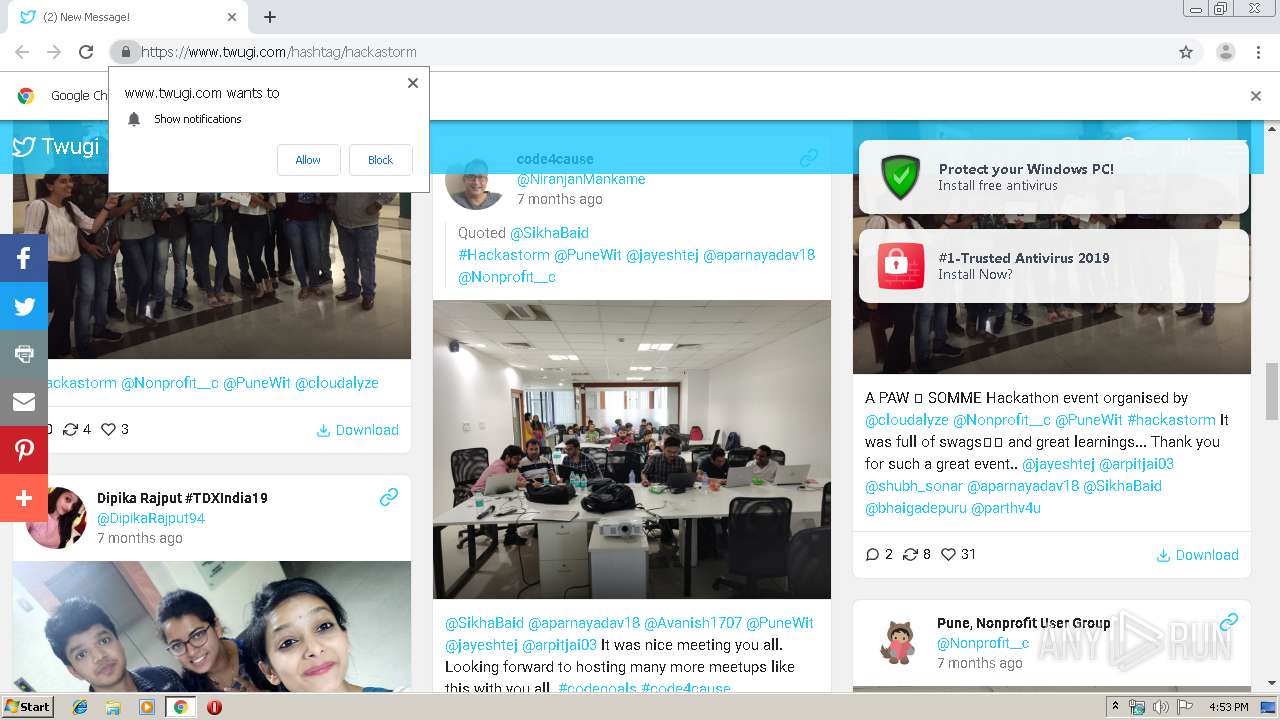
Task: Reload the page in browser toolbar
Action: [86, 52]
